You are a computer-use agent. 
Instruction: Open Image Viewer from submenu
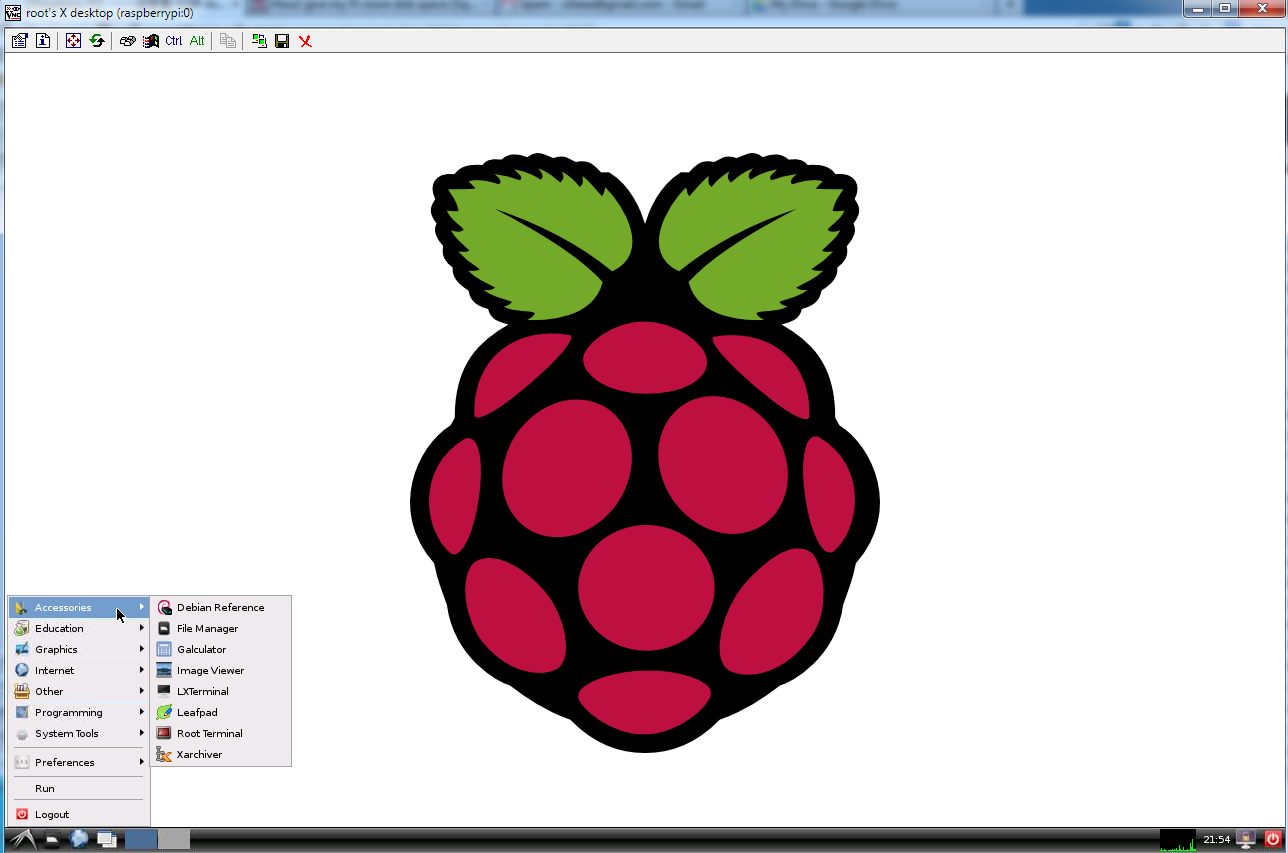221,671
